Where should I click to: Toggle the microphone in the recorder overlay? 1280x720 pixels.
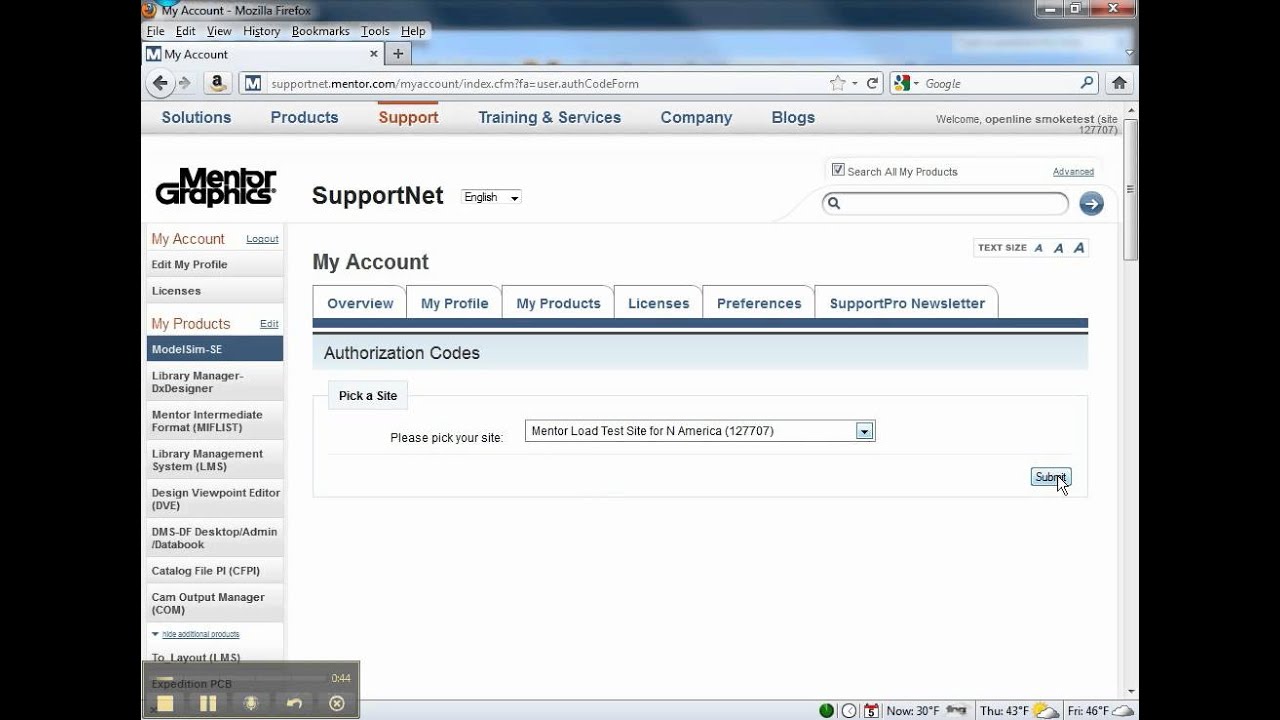click(251, 703)
